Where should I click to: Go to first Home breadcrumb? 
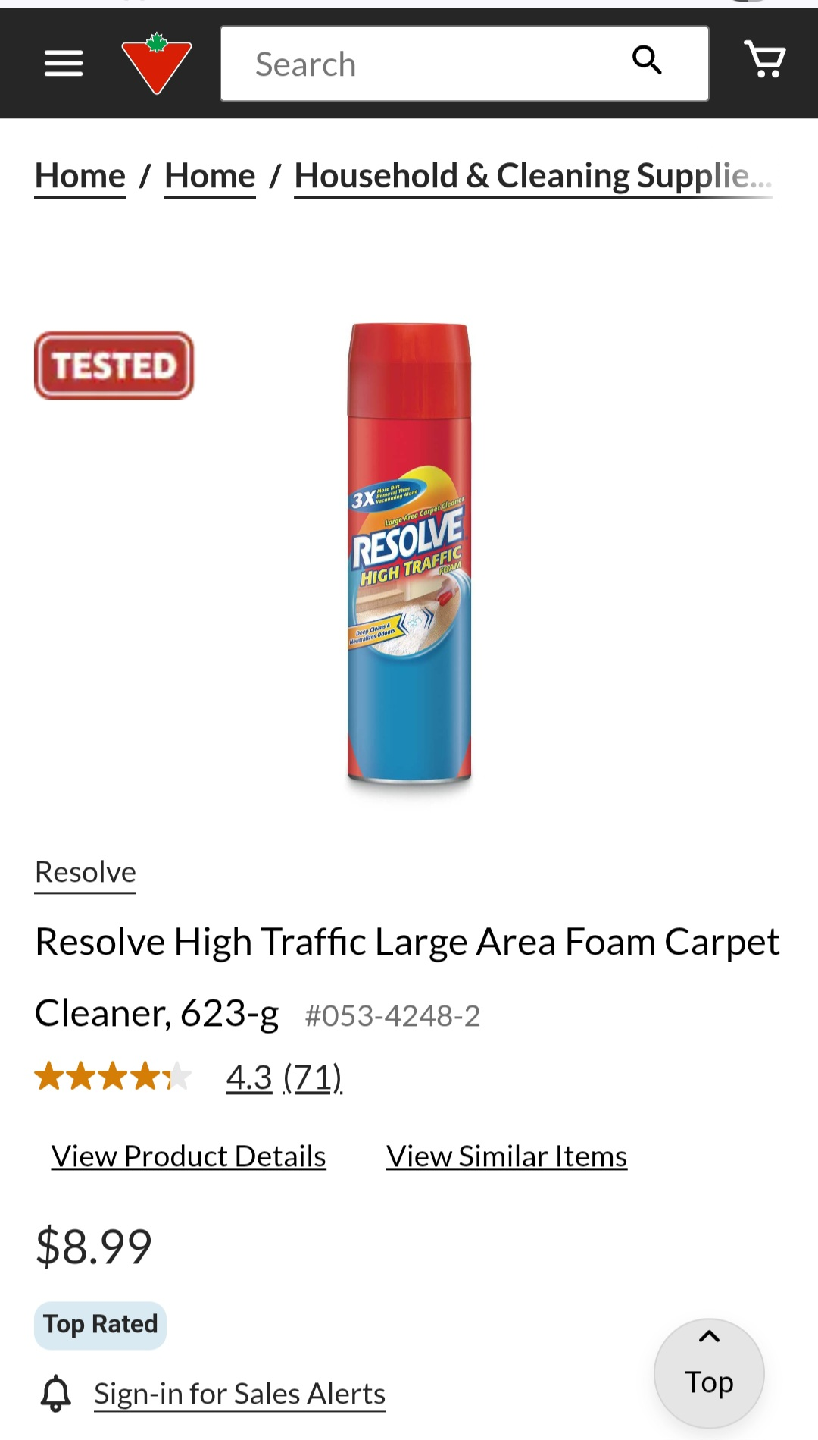click(80, 176)
